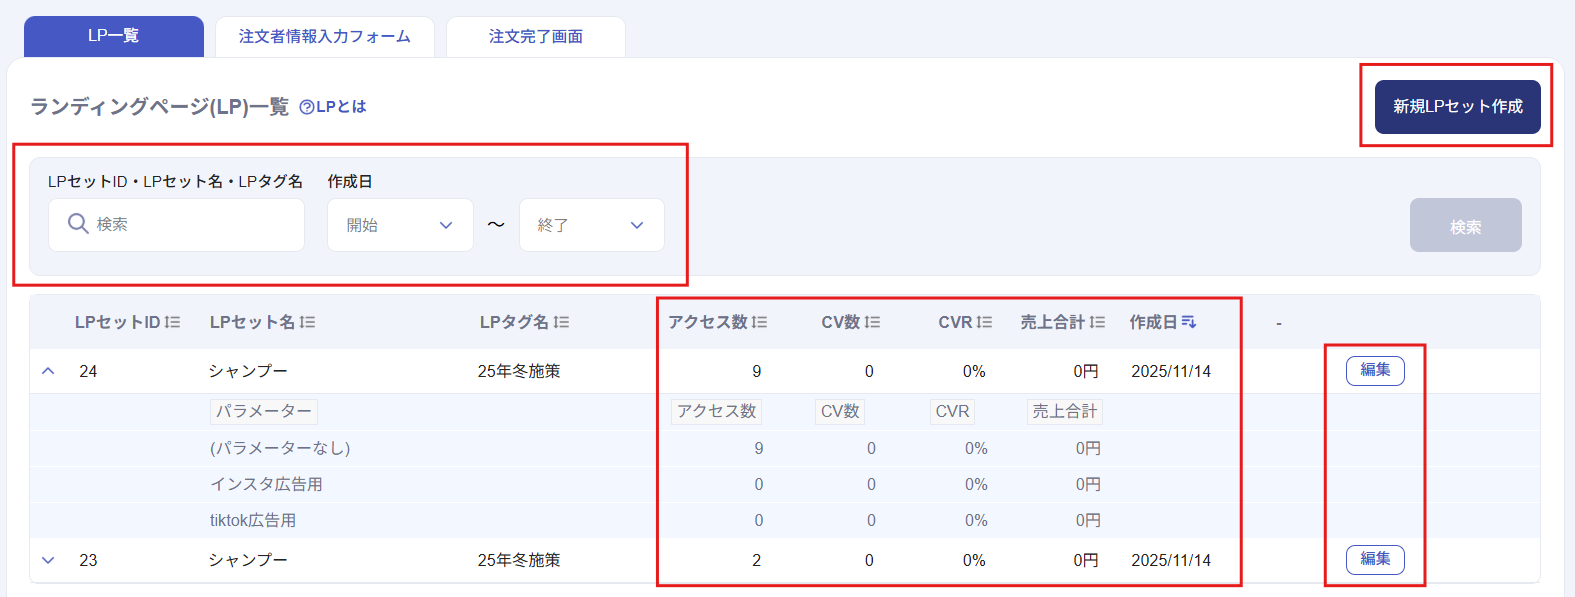The image size is (1575, 597).
Task: Open the LPとは help link
Action: [333, 107]
